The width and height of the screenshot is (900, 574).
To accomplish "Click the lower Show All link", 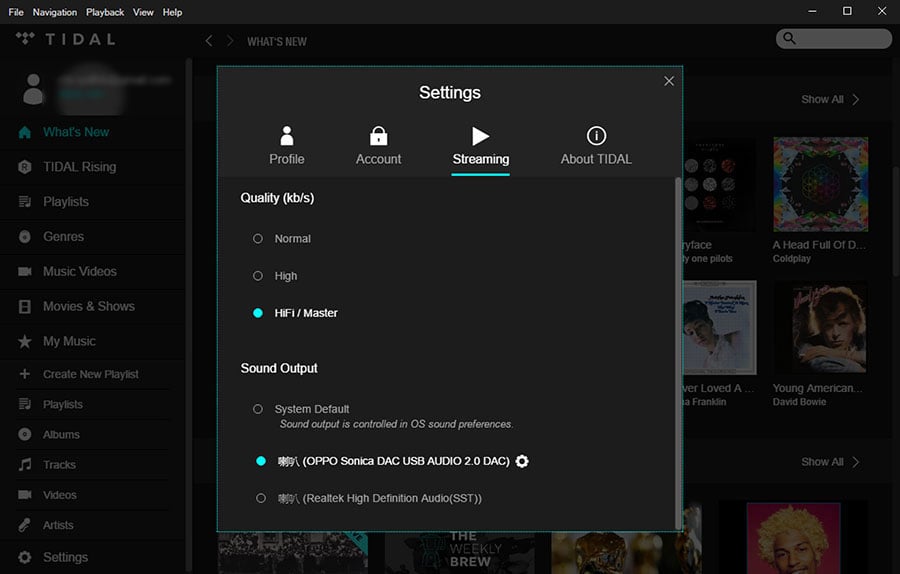I will pyautogui.click(x=830, y=462).
